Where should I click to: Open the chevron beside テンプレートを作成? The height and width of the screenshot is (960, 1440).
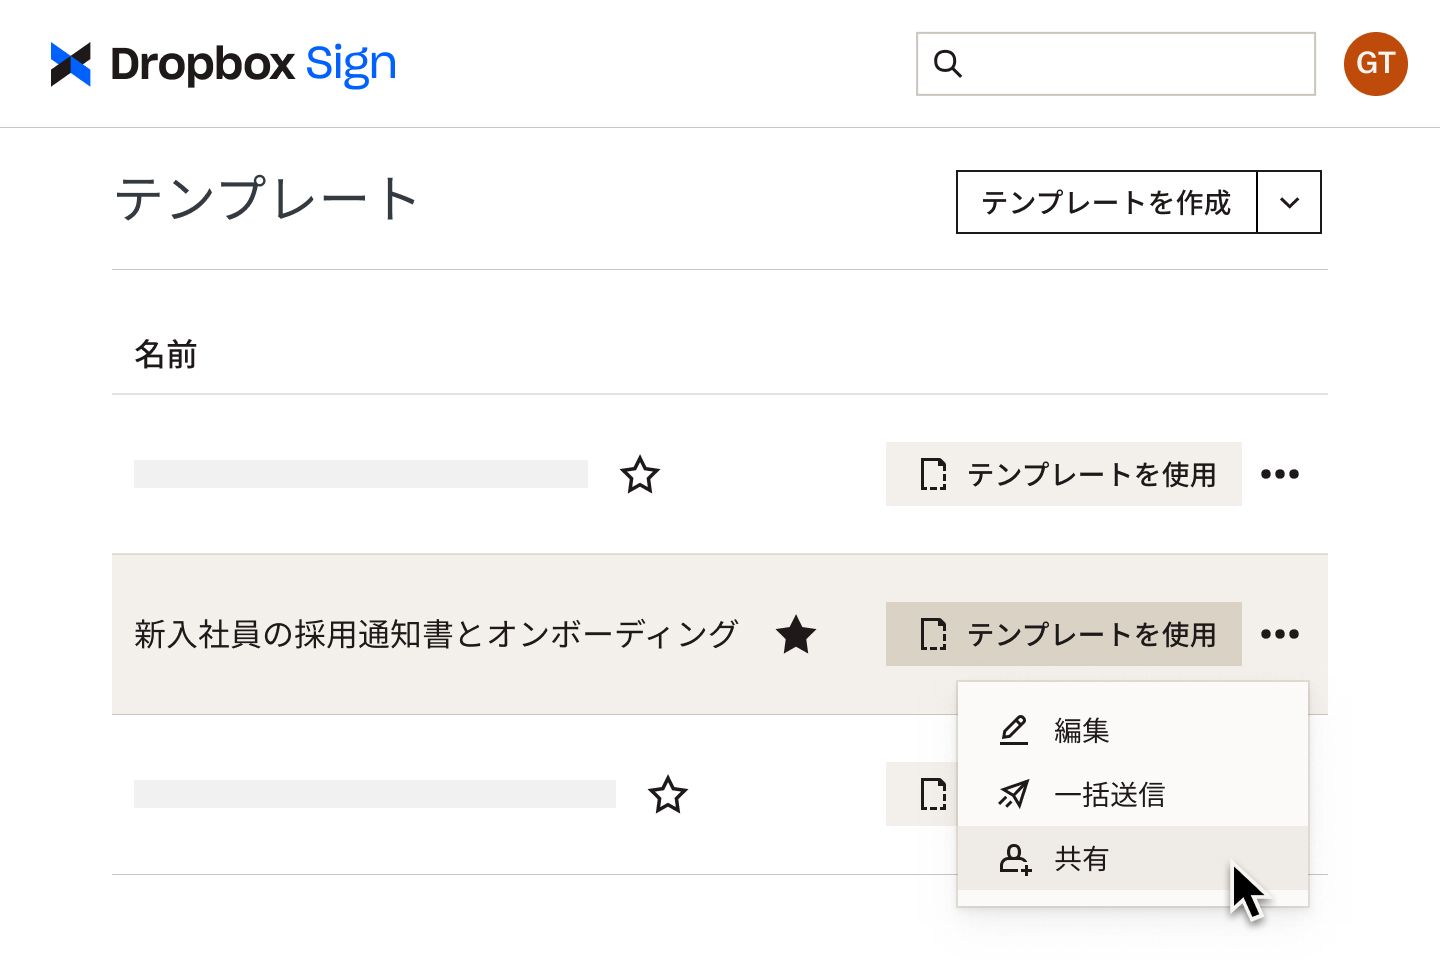tap(1289, 202)
